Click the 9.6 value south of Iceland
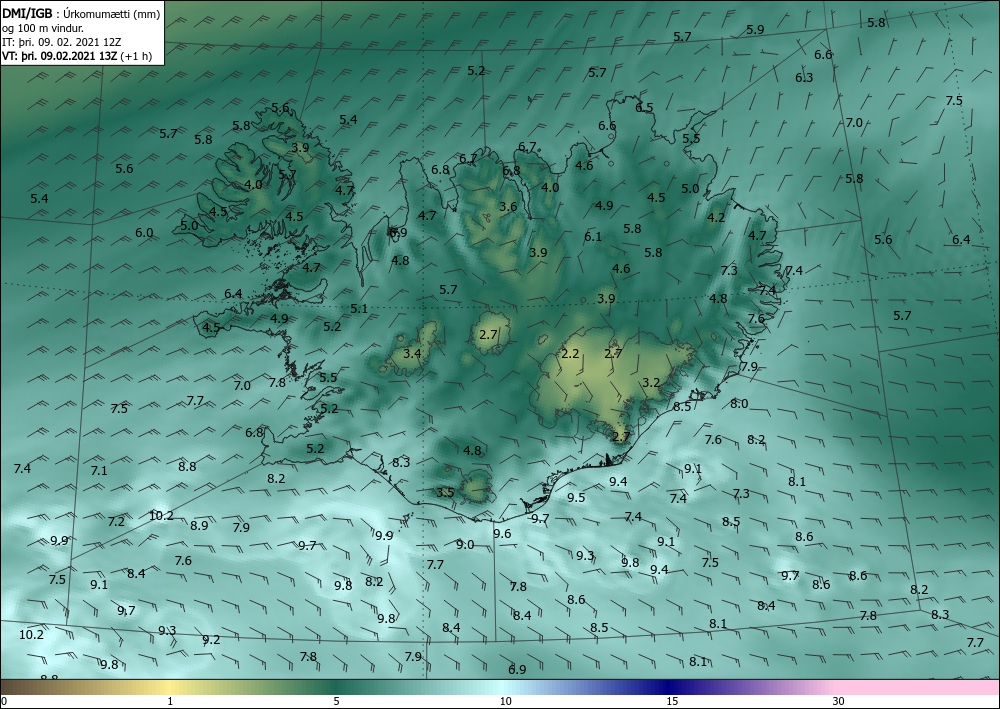The height and width of the screenshot is (709, 1000). [503, 534]
